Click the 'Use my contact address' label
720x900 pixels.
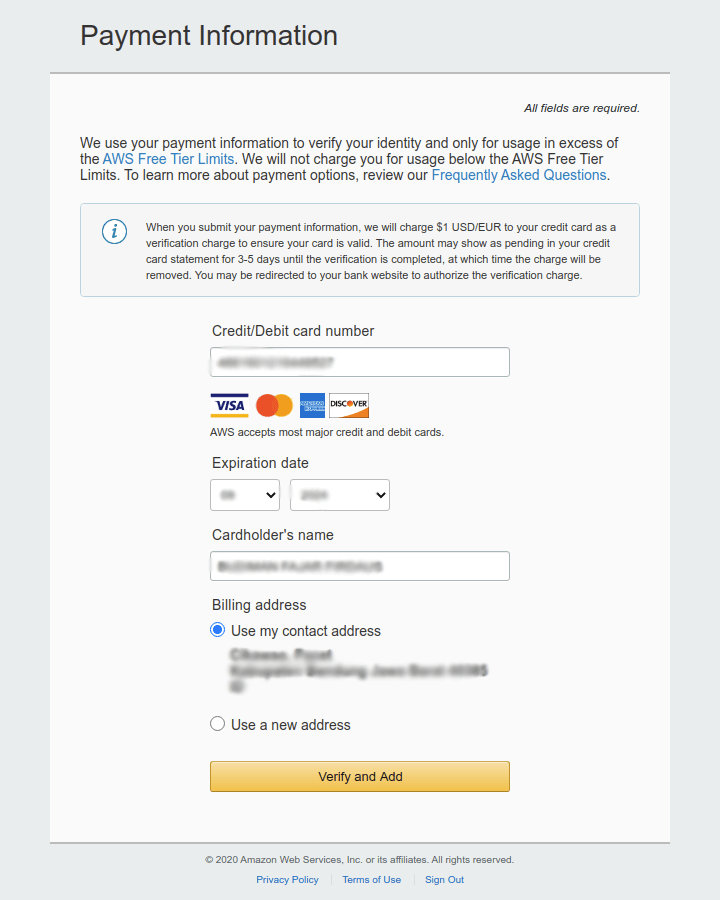click(306, 631)
